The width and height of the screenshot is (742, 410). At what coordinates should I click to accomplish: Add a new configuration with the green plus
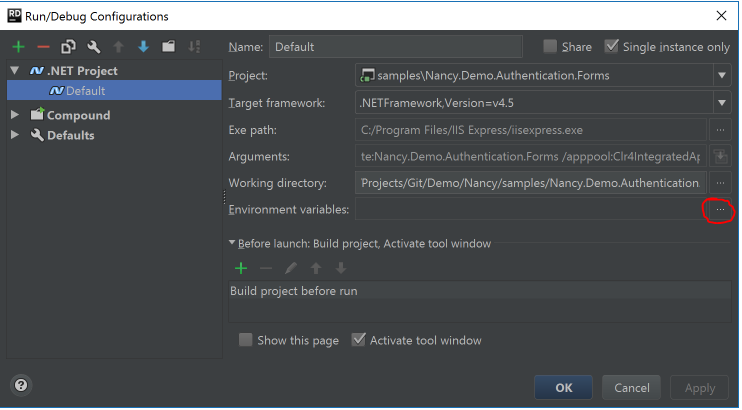pos(18,46)
